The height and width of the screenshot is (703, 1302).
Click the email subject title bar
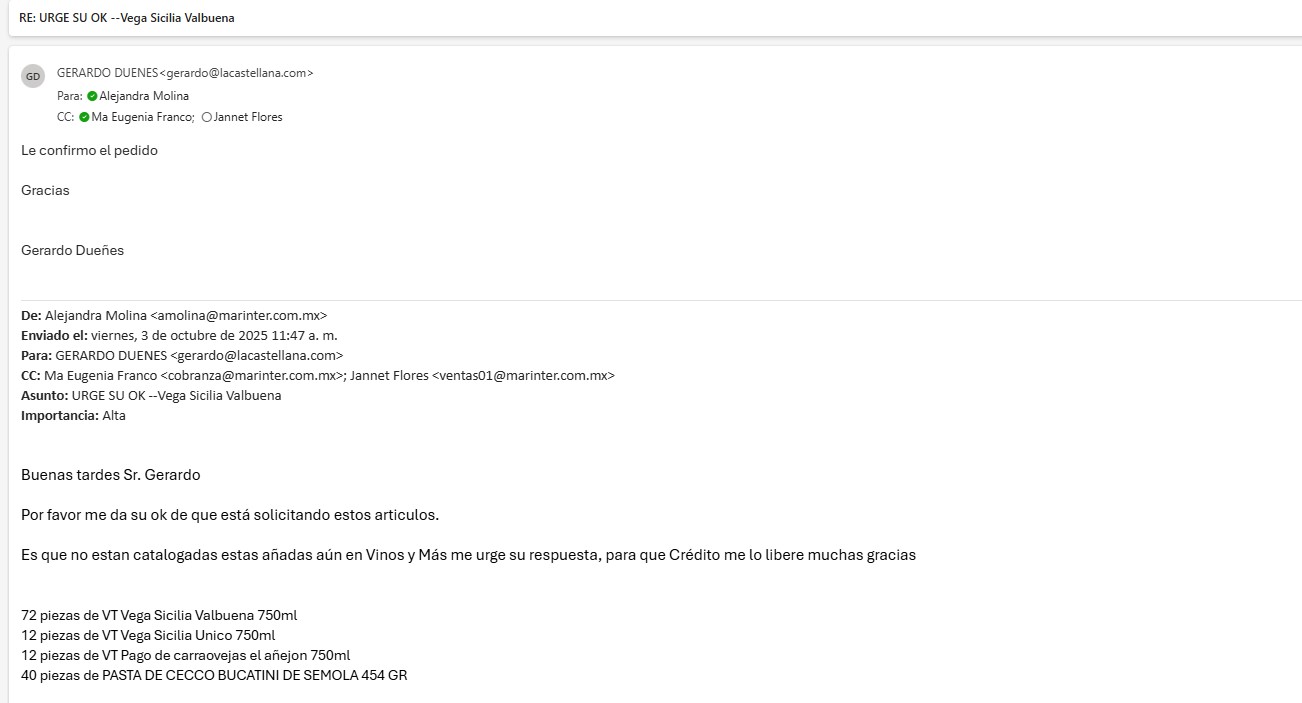[x=127, y=18]
